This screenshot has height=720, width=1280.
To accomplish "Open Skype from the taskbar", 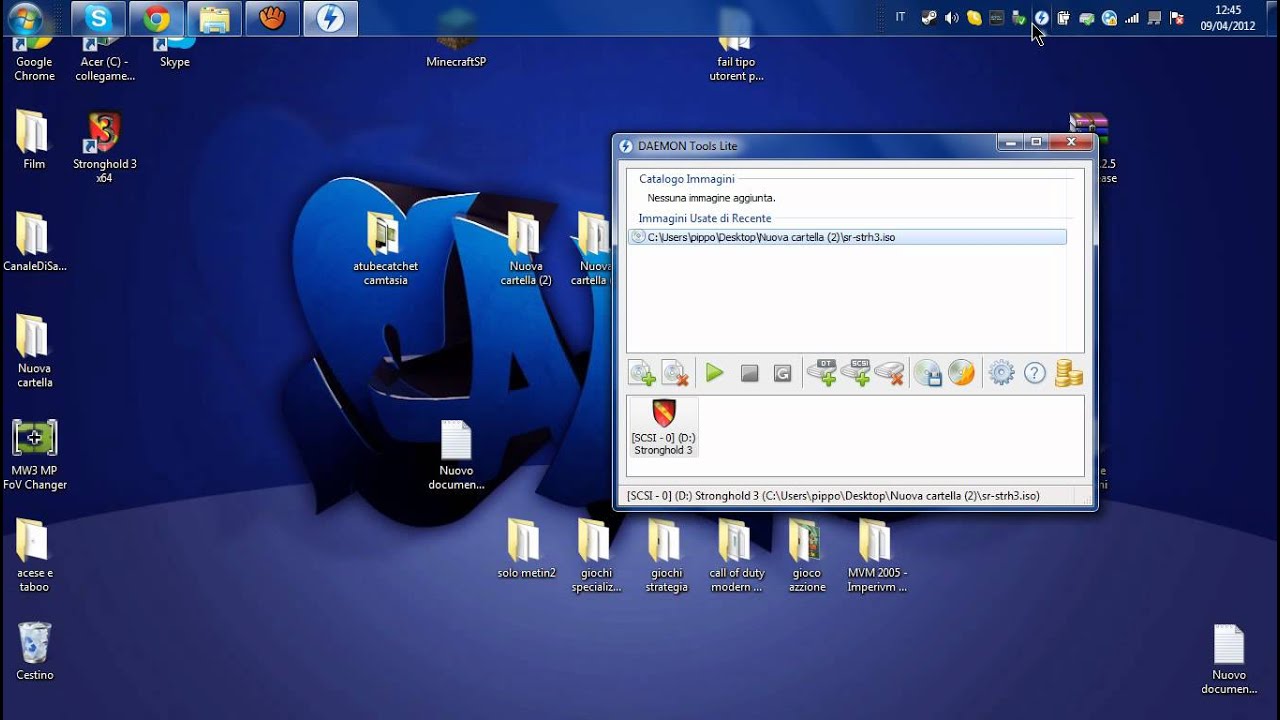I will (x=98, y=18).
